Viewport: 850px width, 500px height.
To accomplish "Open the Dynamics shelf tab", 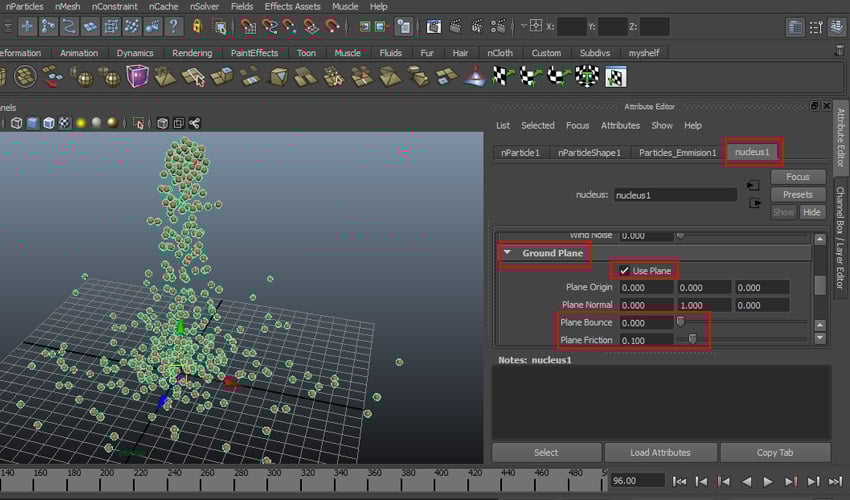I will tap(135, 53).
